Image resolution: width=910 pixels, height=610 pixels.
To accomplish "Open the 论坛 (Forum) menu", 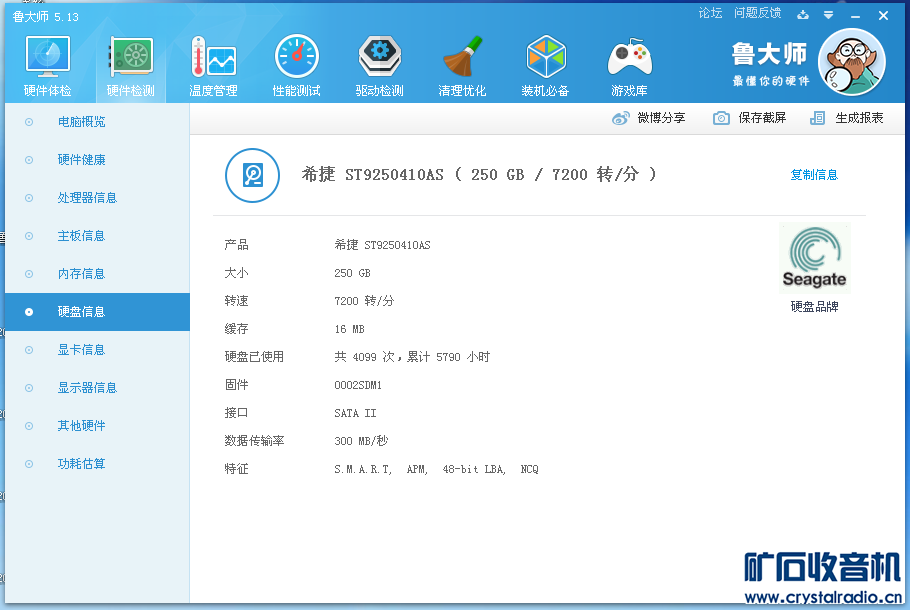I will [710, 13].
